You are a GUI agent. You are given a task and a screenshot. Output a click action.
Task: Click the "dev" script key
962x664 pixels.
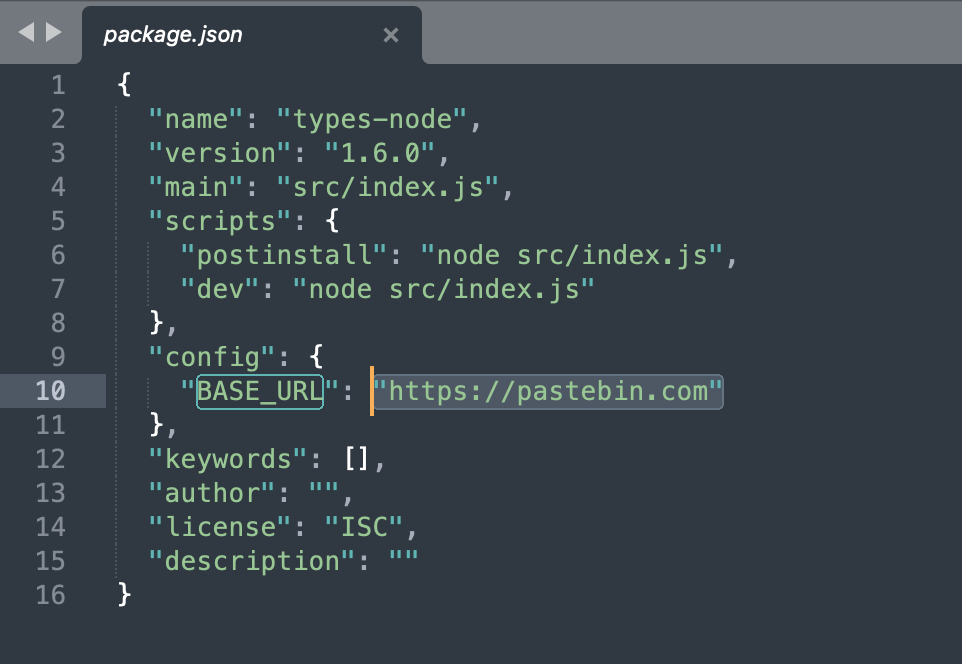point(220,288)
